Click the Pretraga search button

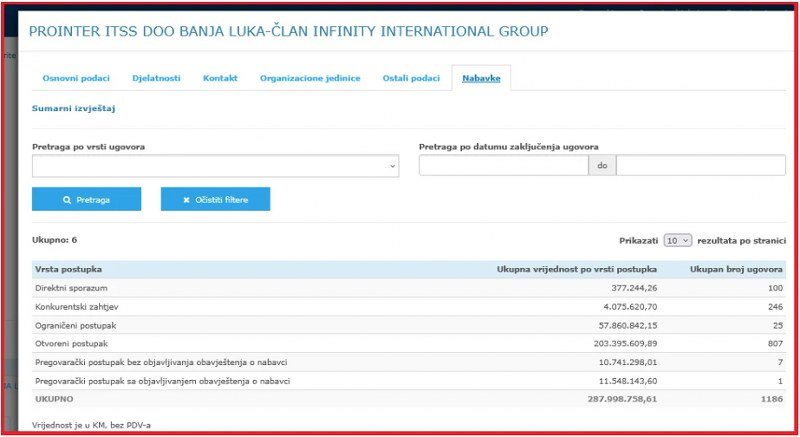86,200
